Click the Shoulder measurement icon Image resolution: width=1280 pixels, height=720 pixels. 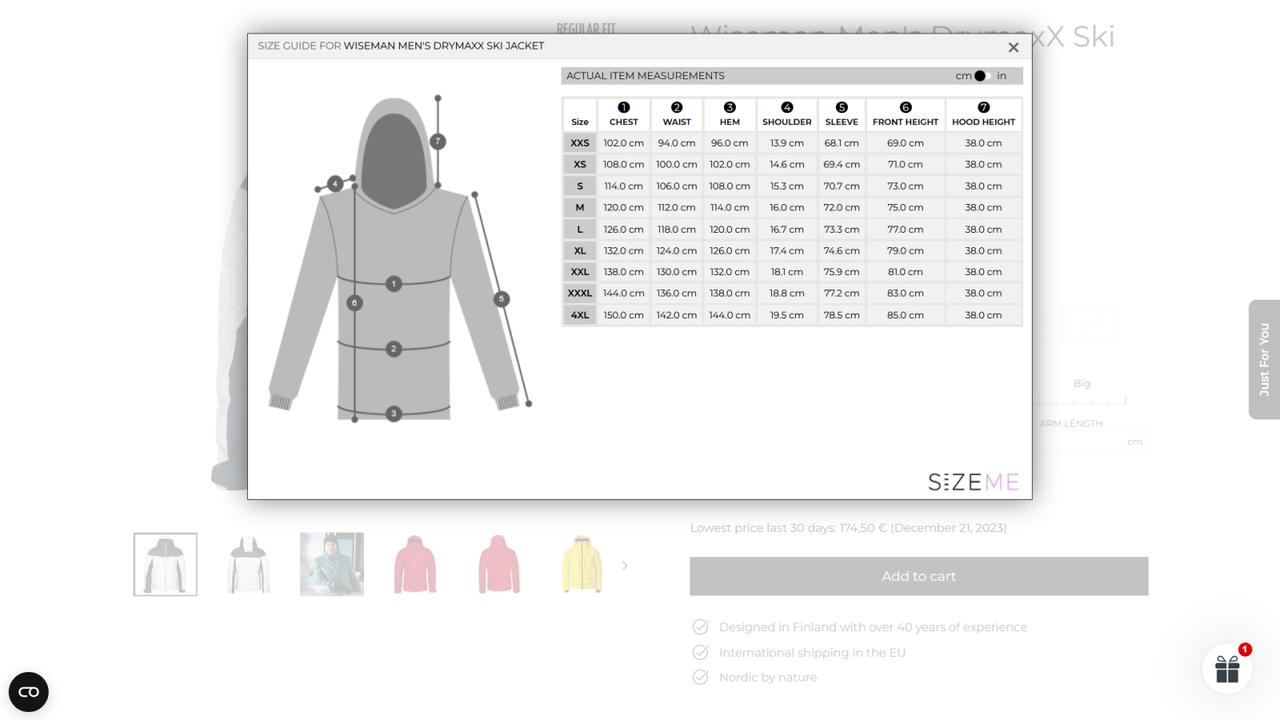(x=787, y=105)
